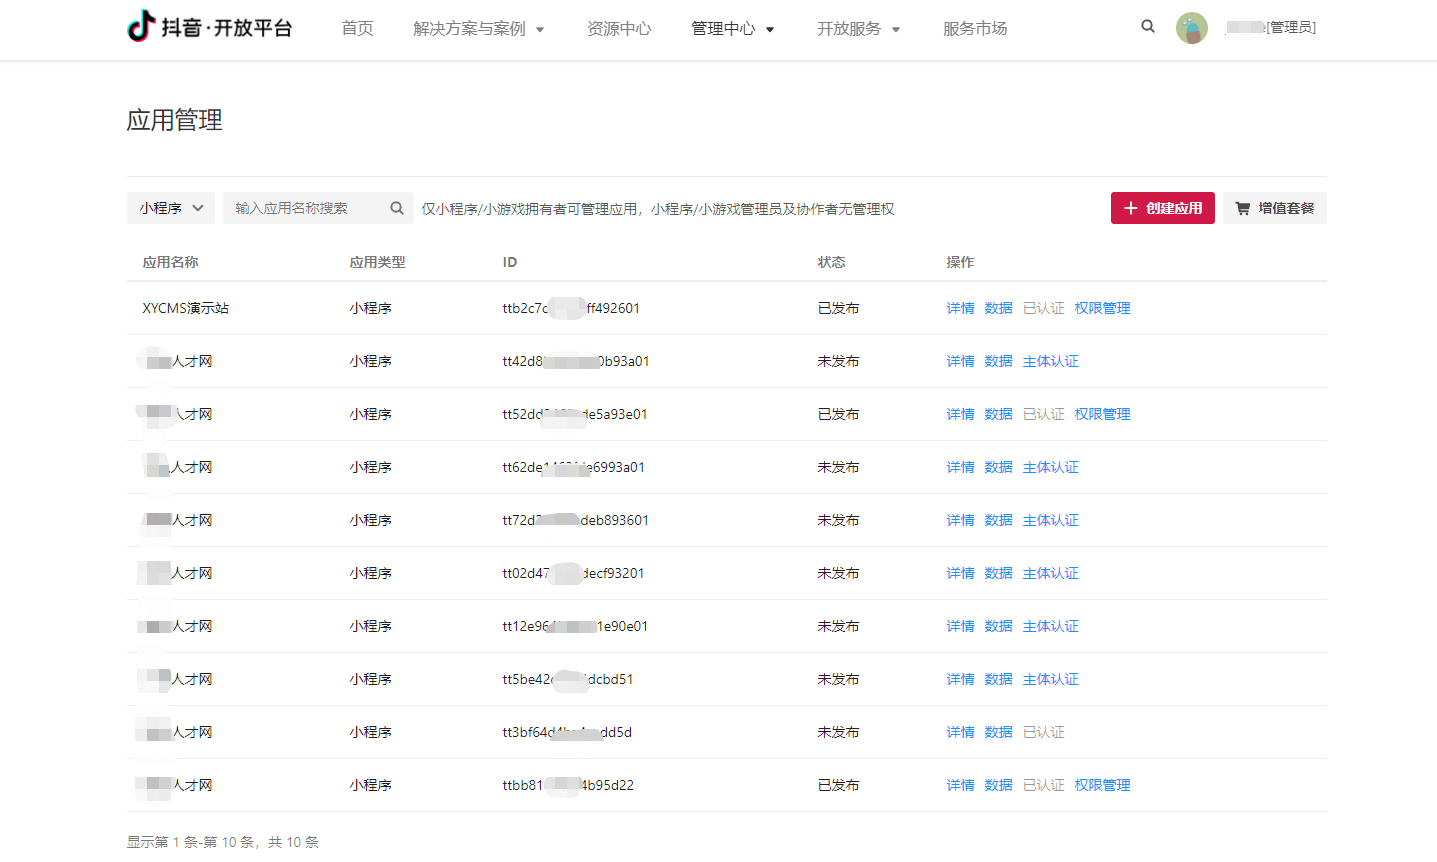
Task: Click the shopping cart icon on 增值套餐
Action: tap(1242, 208)
